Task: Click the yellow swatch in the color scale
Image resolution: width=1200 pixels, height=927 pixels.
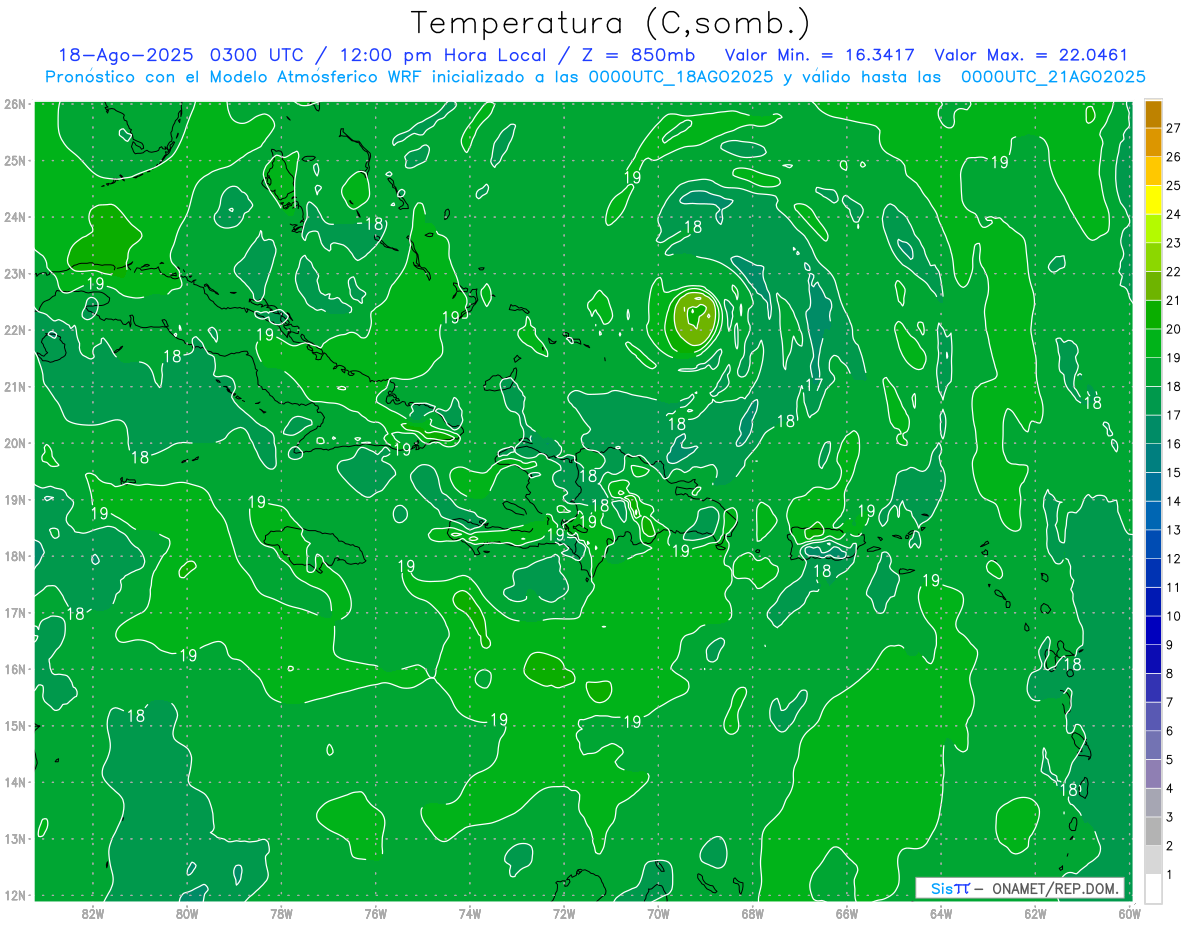Action: coord(1153,200)
